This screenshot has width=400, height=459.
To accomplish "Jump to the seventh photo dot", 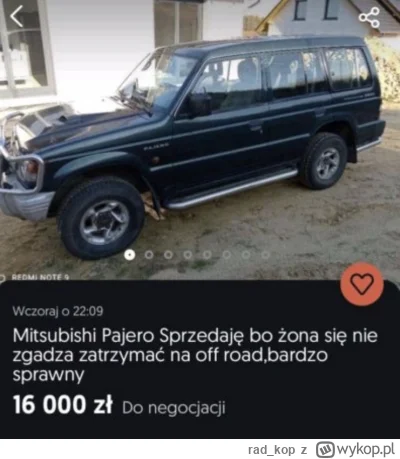I will coord(246,255).
